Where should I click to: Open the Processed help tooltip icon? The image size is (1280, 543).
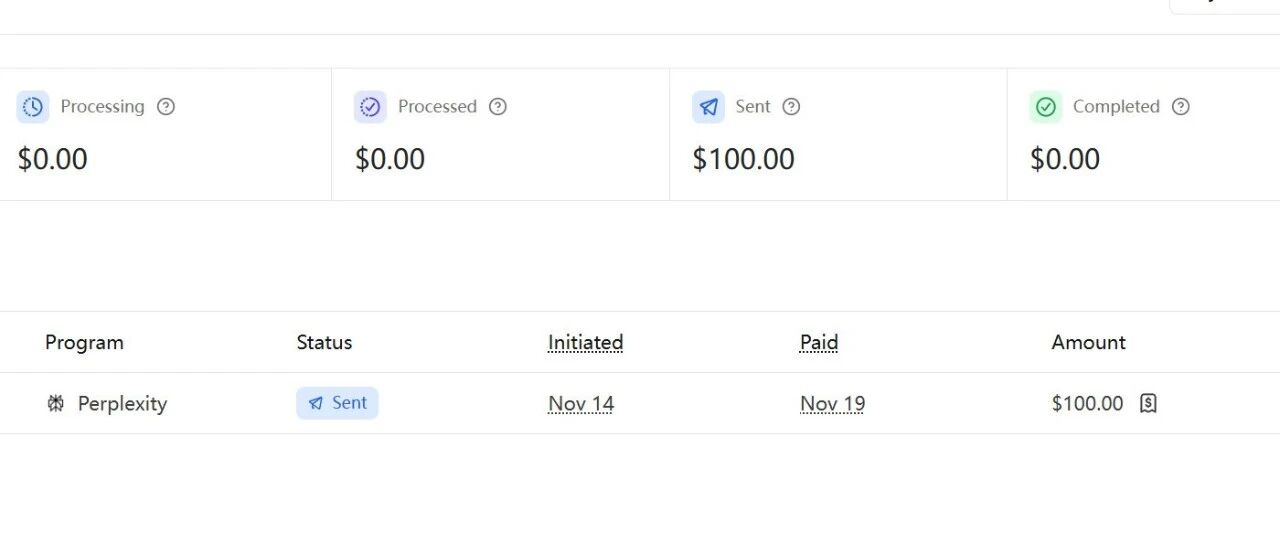(x=498, y=107)
